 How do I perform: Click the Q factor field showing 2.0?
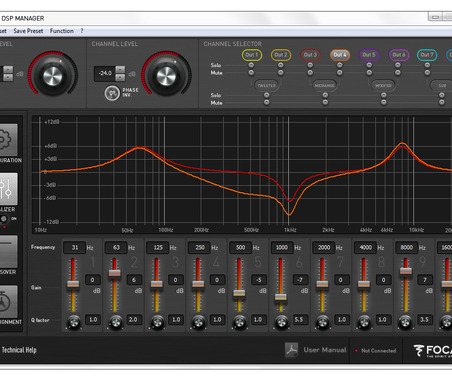(x=134, y=320)
